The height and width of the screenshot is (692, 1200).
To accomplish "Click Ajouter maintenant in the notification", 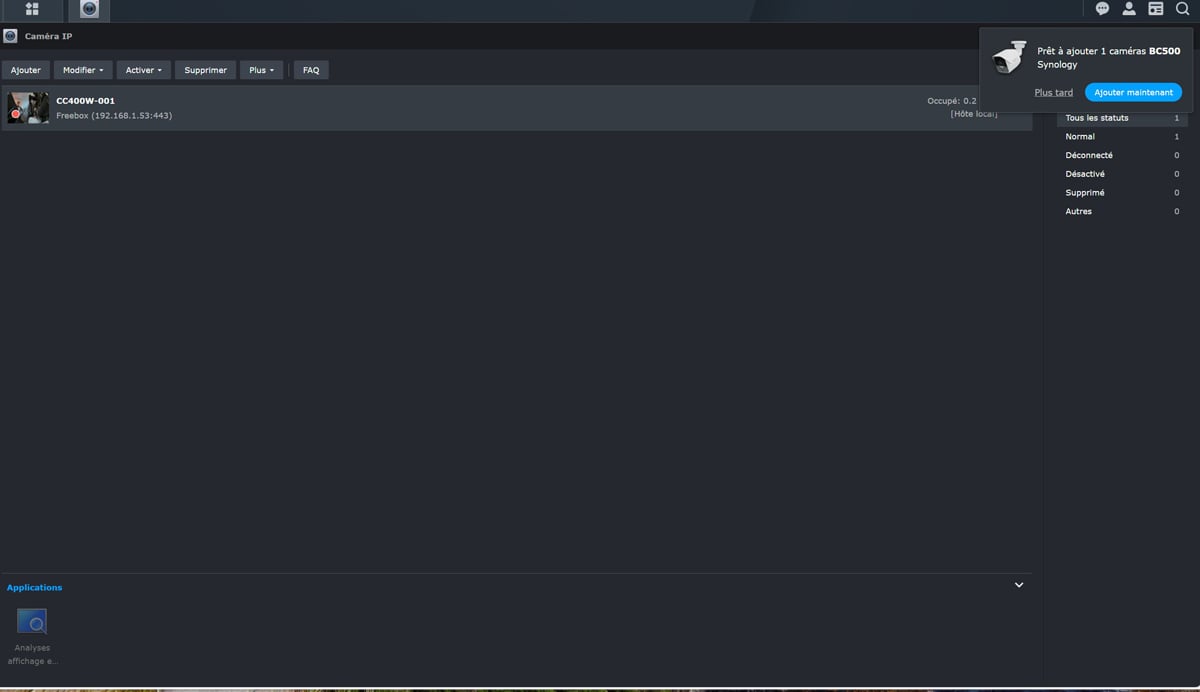I will pos(1133,92).
